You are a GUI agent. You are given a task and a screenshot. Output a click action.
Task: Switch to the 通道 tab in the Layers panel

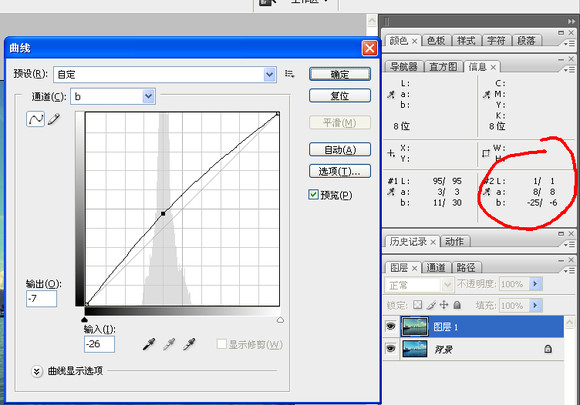pyautogui.click(x=436, y=267)
